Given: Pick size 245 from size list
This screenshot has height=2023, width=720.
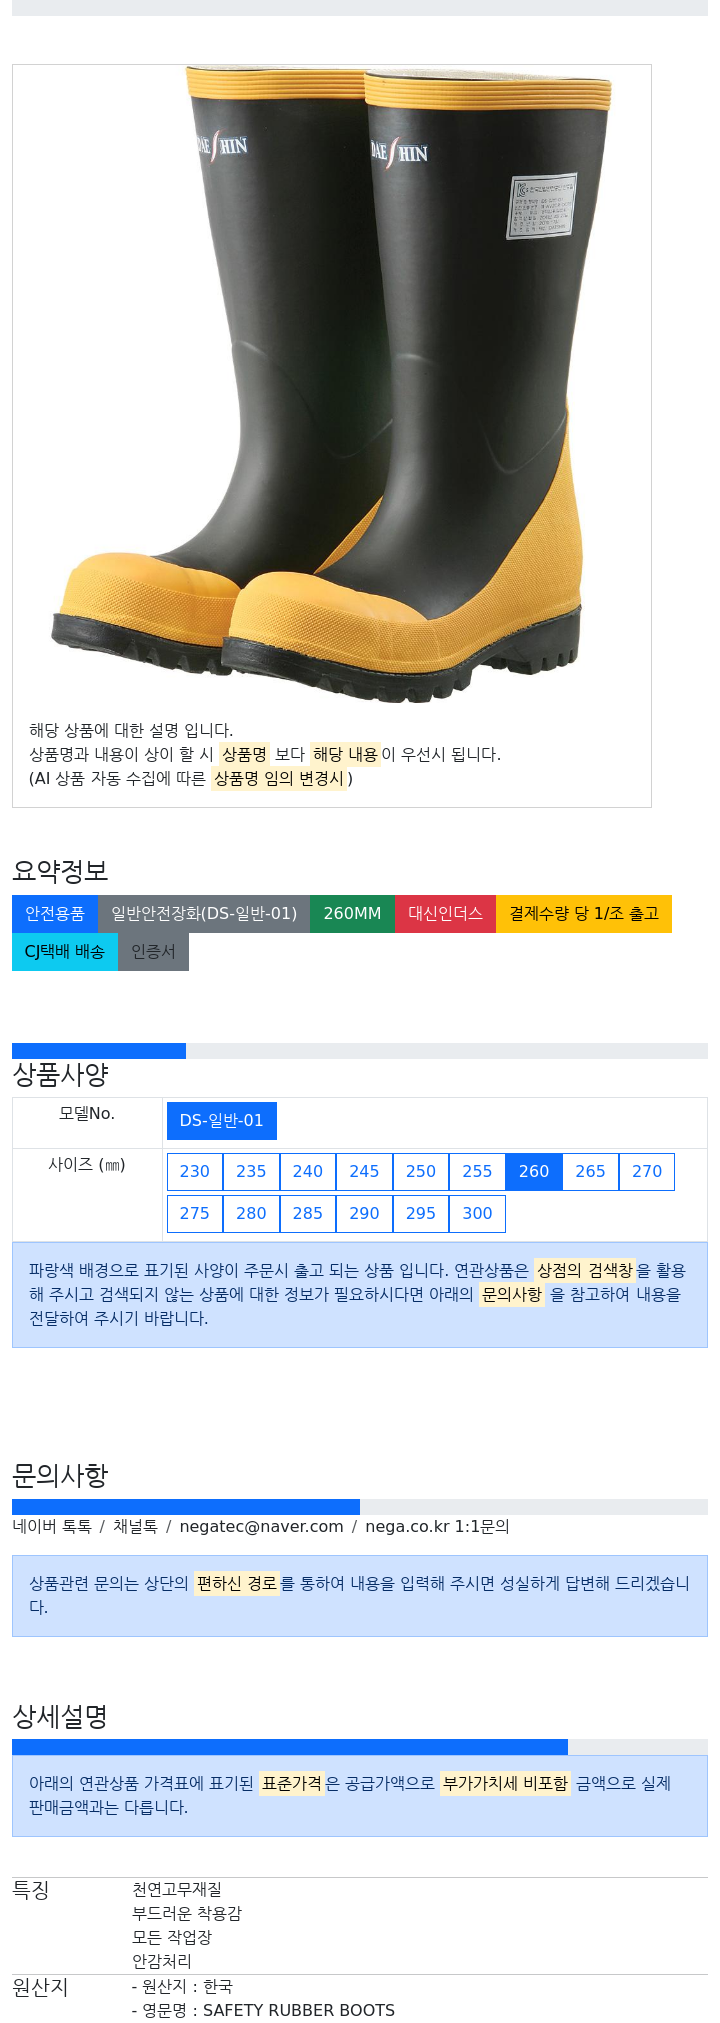Looking at the screenshot, I should coord(364,1171).
